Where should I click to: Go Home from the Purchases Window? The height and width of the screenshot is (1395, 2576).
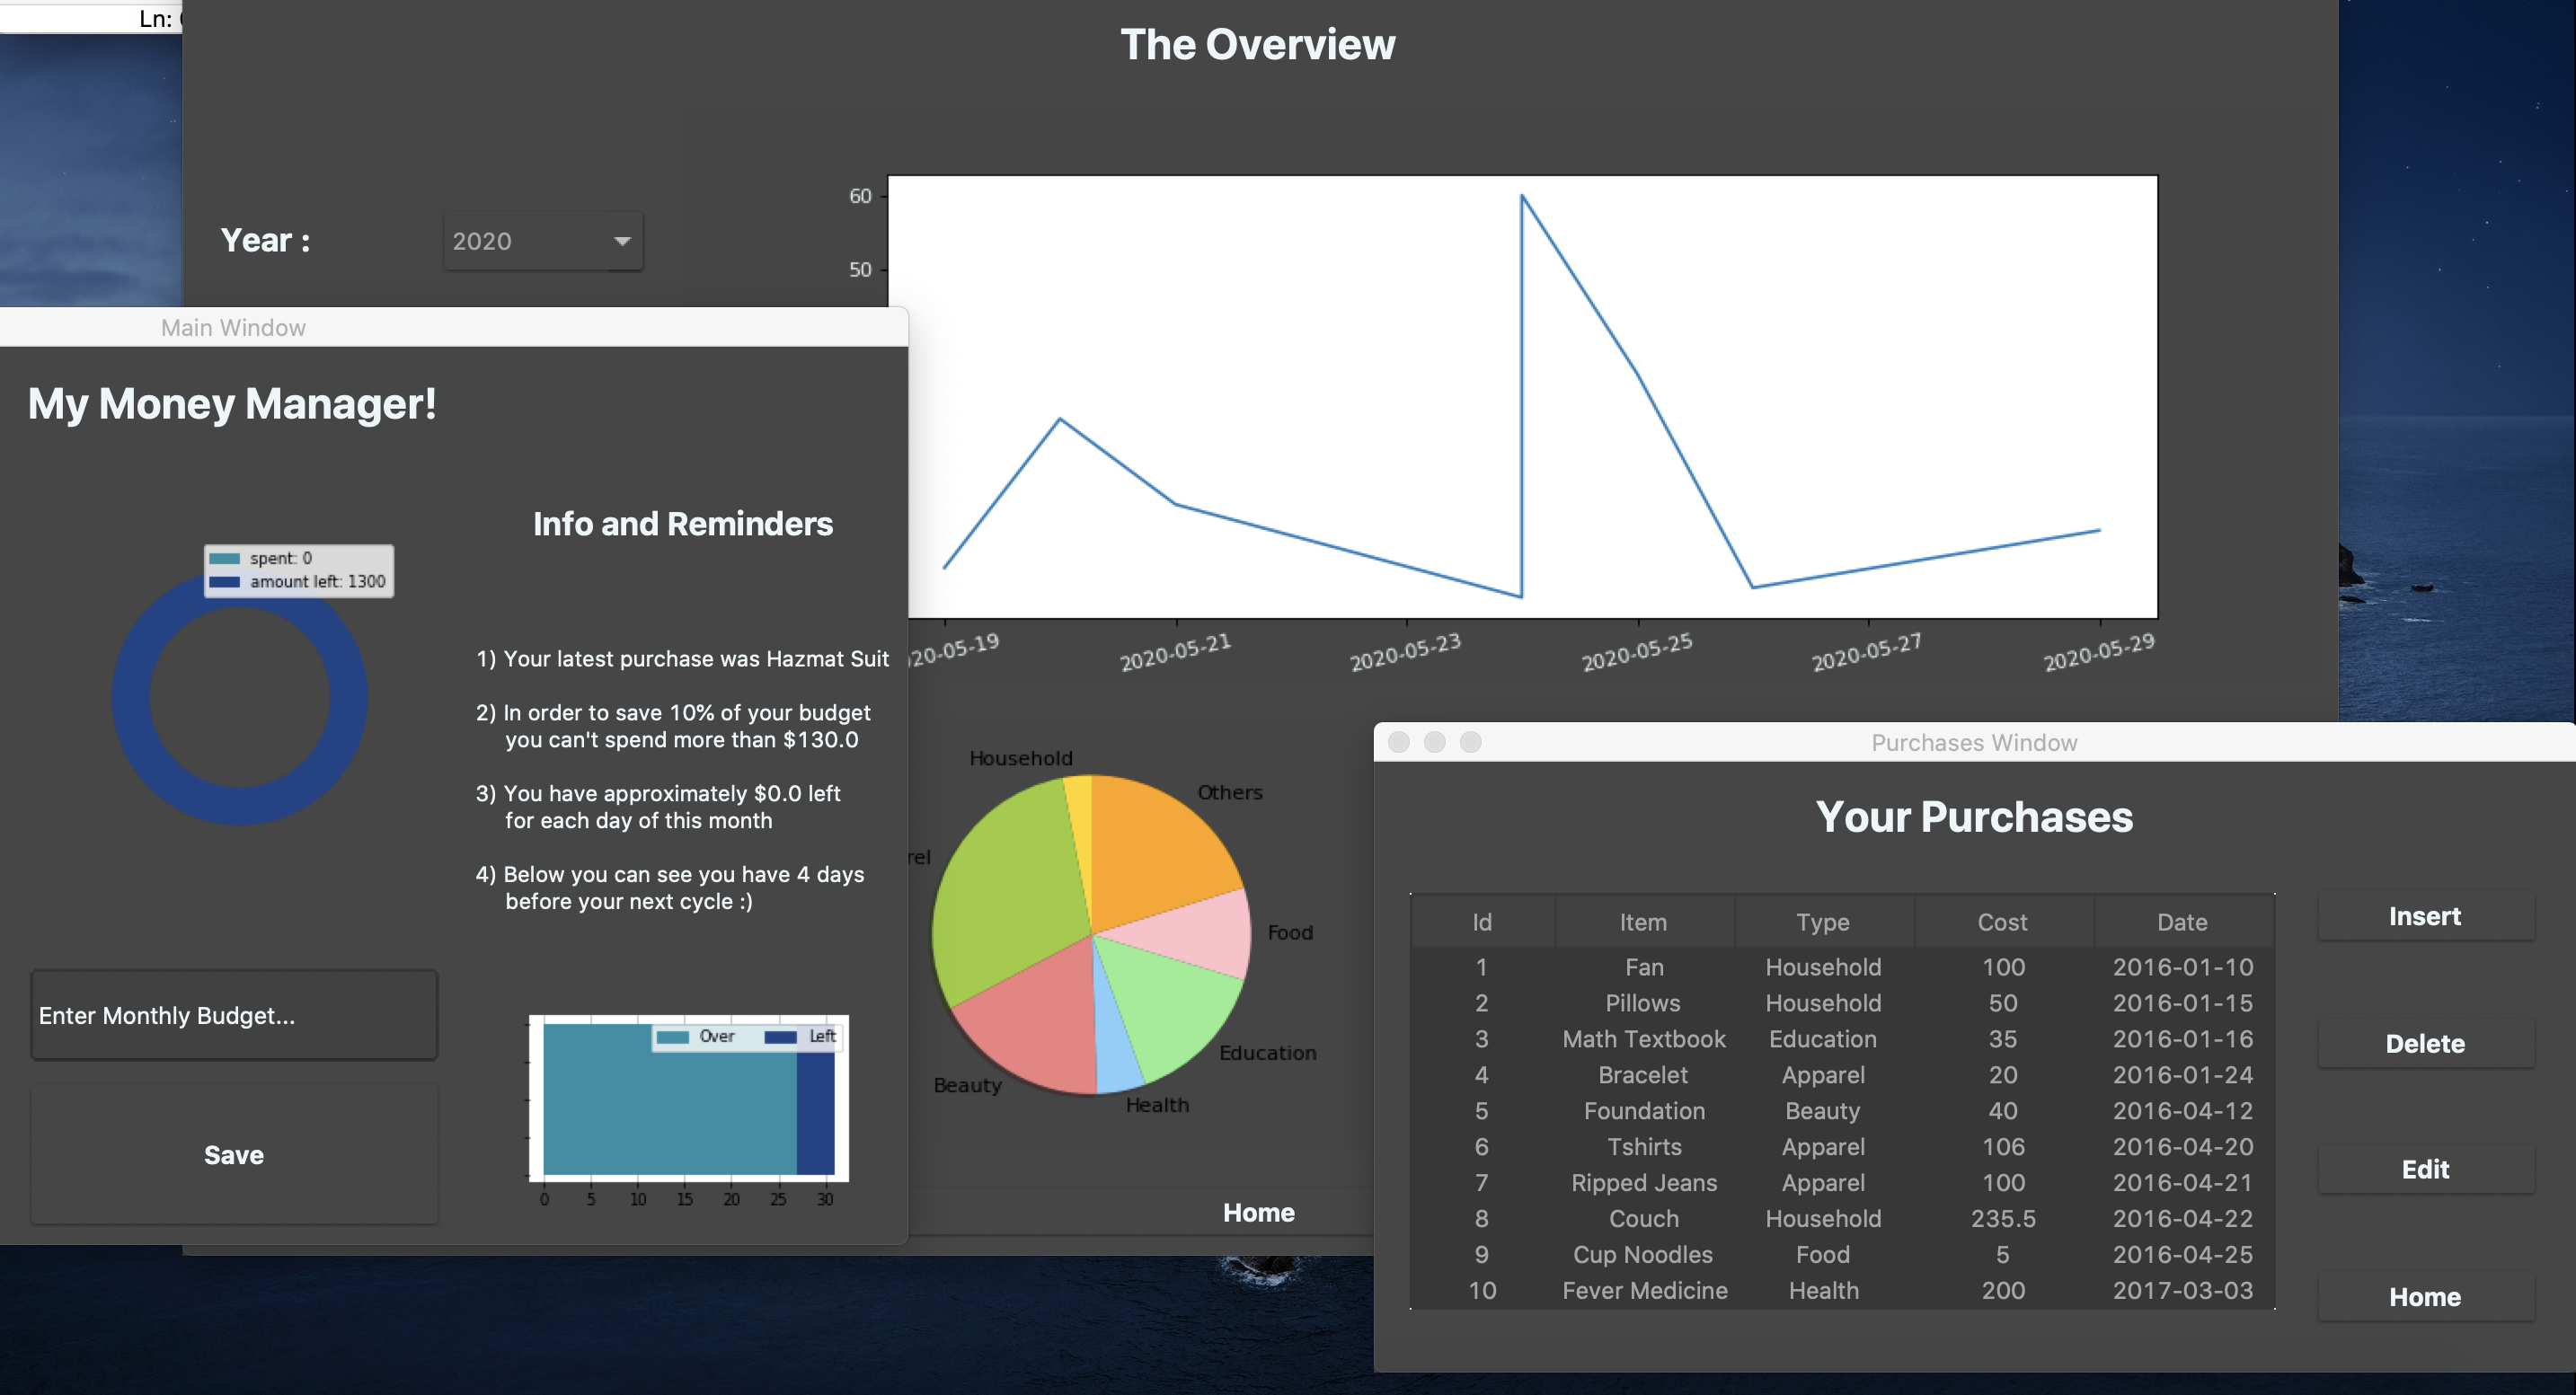coord(2425,1296)
